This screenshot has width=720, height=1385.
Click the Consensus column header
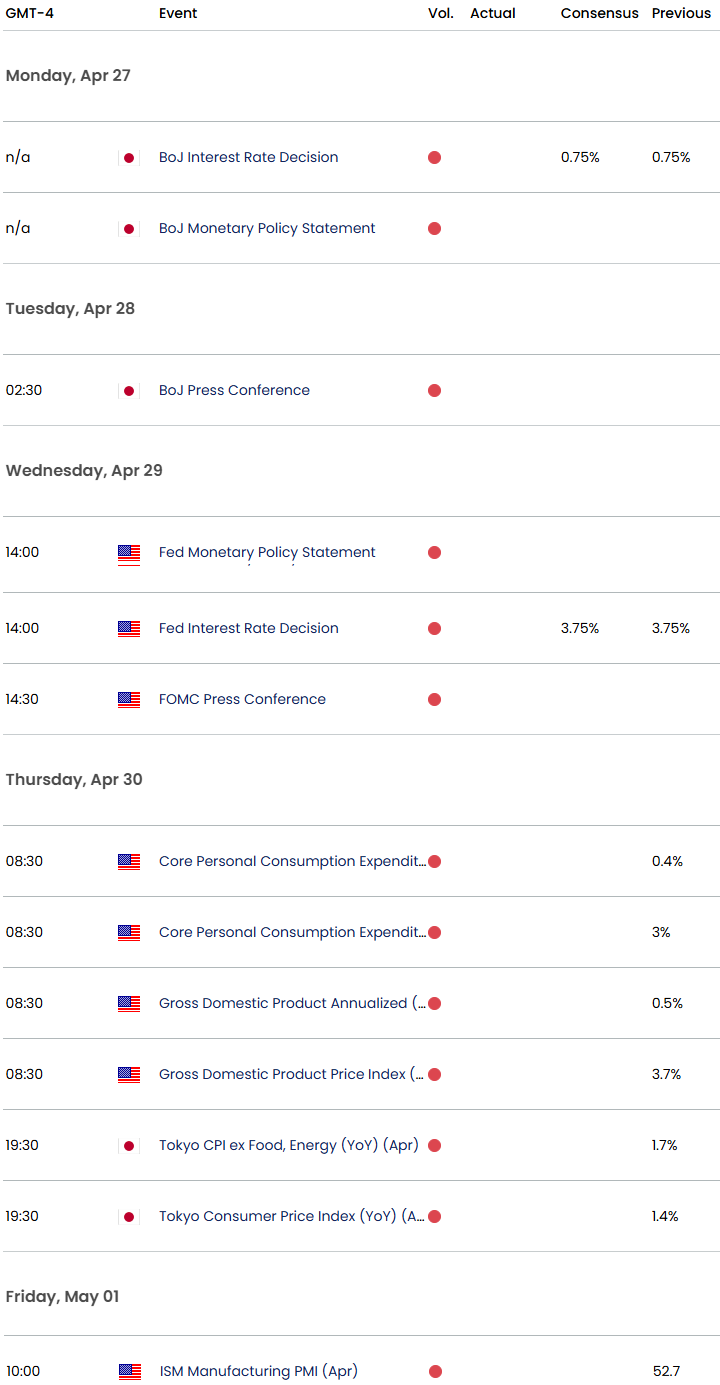(599, 14)
